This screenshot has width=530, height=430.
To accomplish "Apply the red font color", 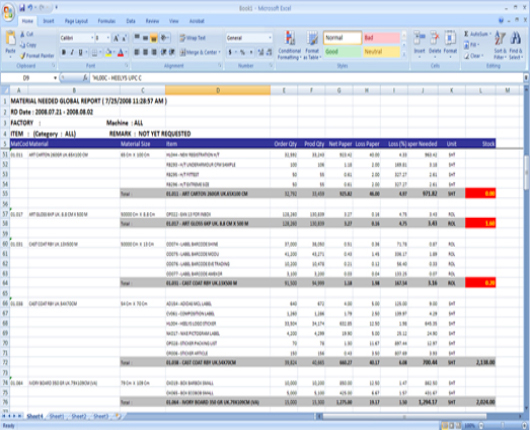I will click(x=120, y=52).
